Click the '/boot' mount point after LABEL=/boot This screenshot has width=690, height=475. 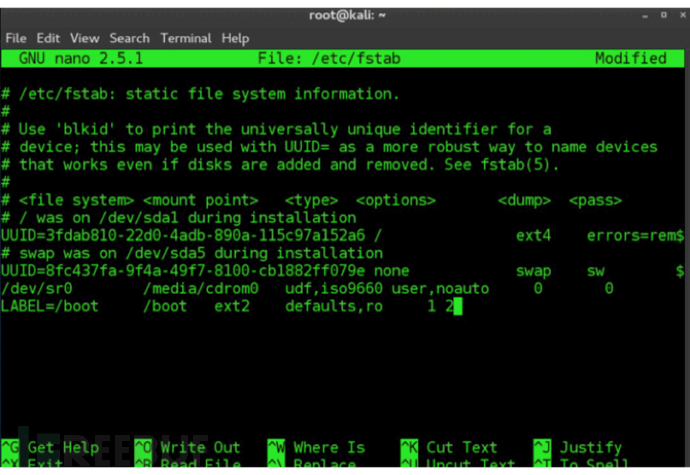point(165,306)
